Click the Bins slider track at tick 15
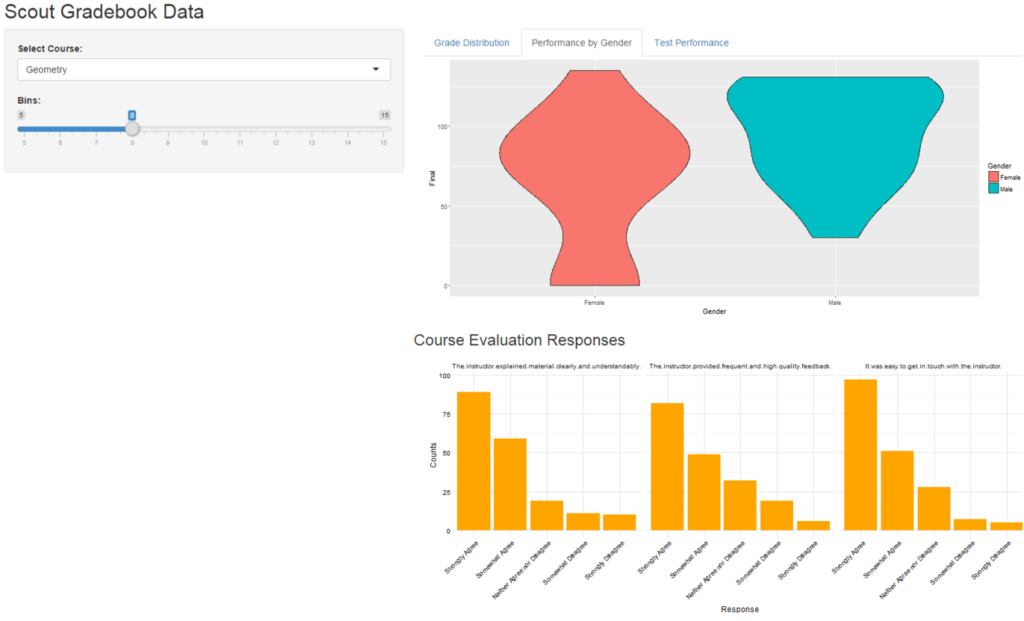1024x621 pixels. click(x=384, y=129)
